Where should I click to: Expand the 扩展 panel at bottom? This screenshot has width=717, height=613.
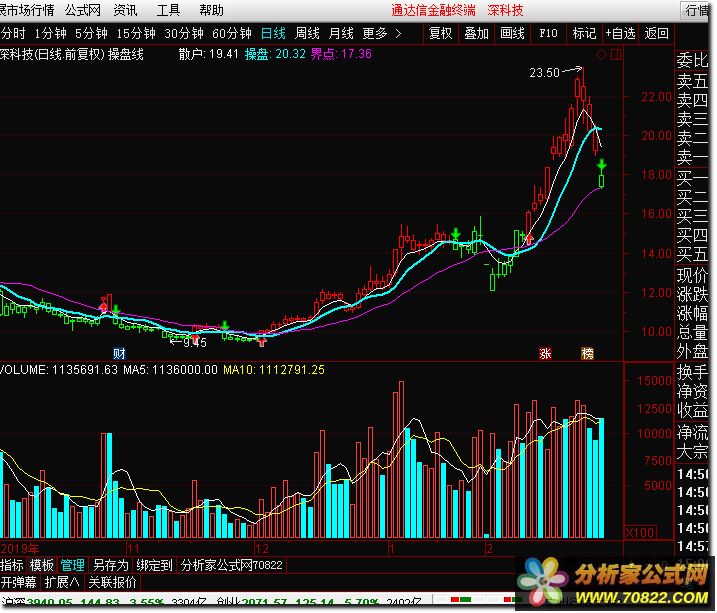click(x=62, y=581)
